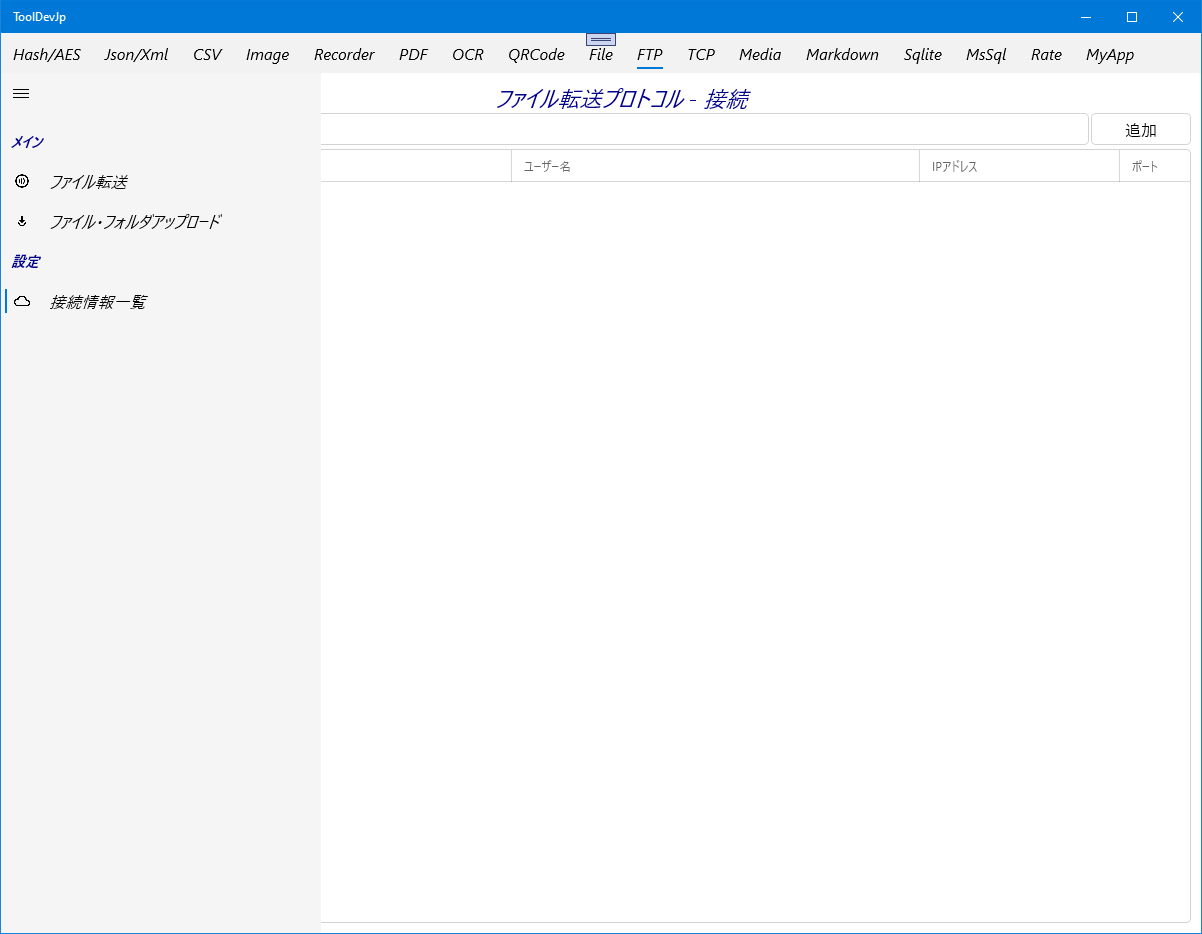Select 接続情報一覧 in settings
Image resolution: width=1202 pixels, height=934 pixels.
pyautogui.click(x=98, y=302)
